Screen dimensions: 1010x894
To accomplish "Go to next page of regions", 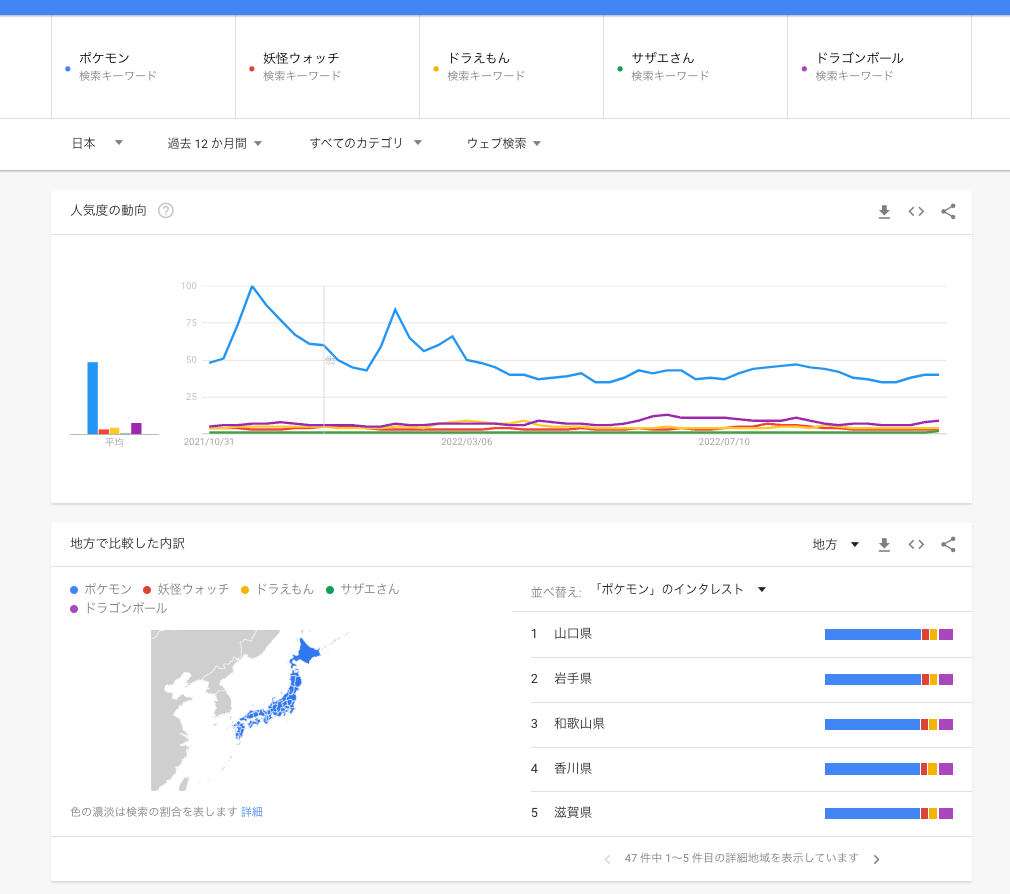I will (x=877, y=859).
